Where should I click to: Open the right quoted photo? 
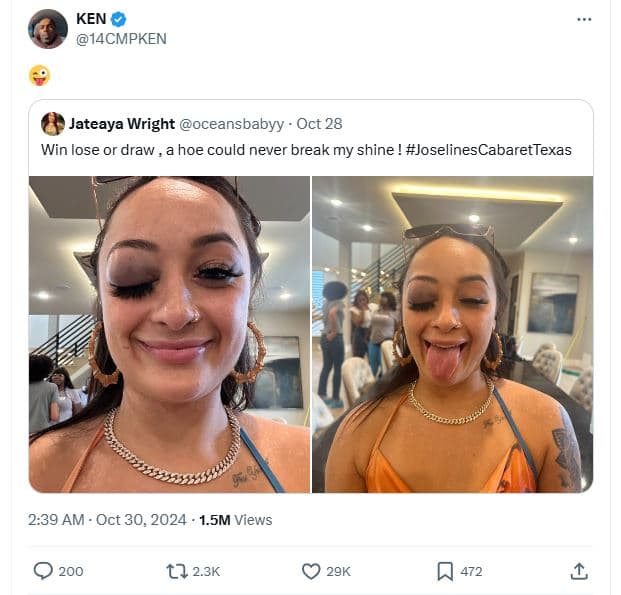pos(452,334)
